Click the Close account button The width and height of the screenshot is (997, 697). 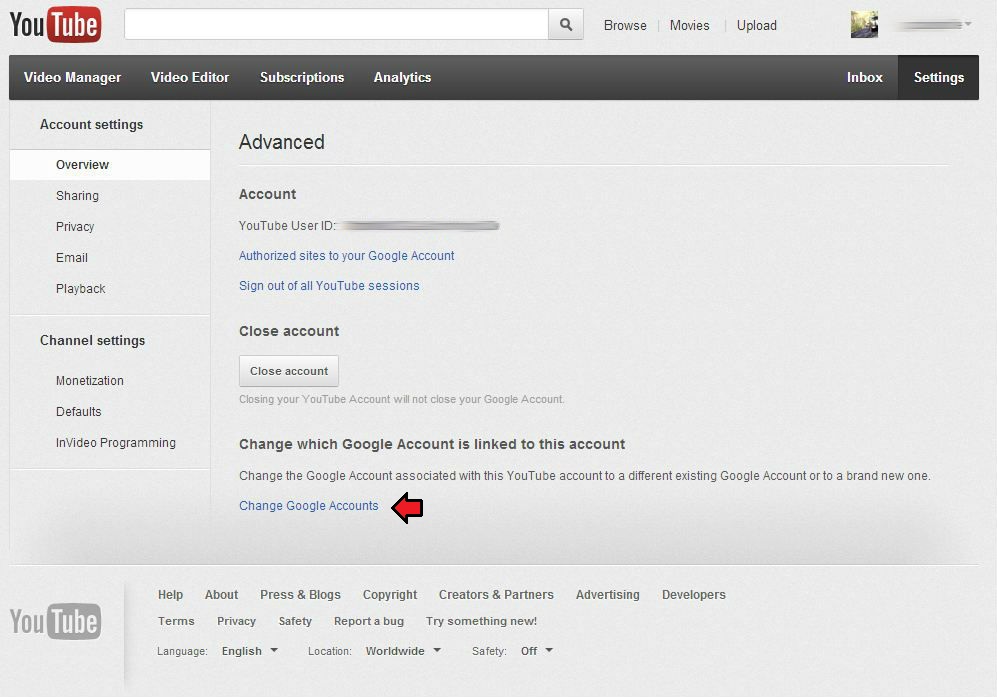point(289,371)
